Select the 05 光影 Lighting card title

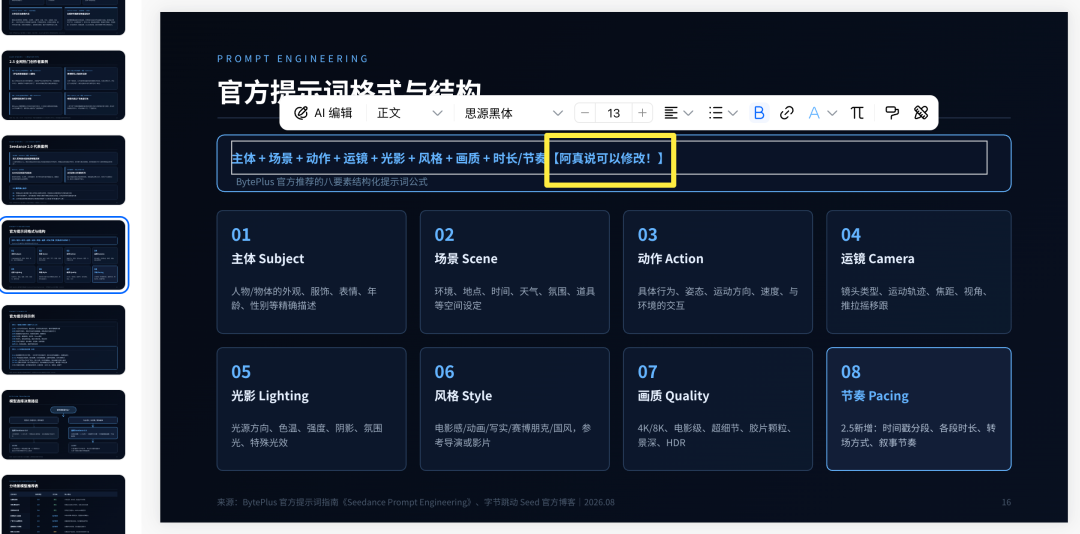pyautogui.click(x=270, y=396)
